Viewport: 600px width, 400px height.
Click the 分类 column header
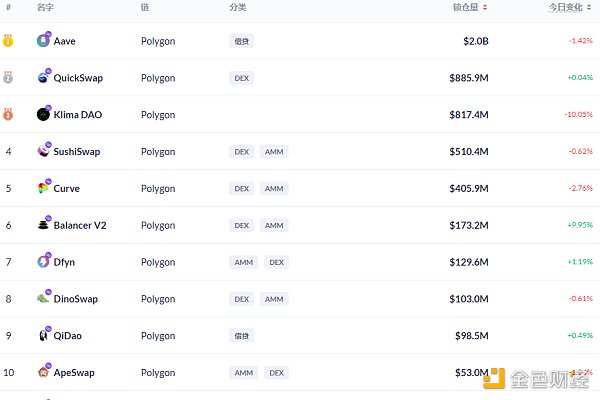click(x=237, y=7)
